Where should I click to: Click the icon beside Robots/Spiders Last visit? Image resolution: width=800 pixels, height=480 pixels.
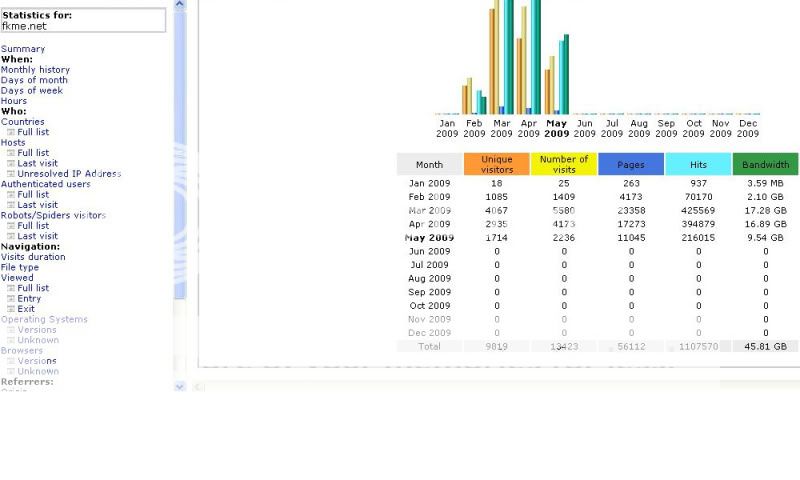(x=11, y=236)
